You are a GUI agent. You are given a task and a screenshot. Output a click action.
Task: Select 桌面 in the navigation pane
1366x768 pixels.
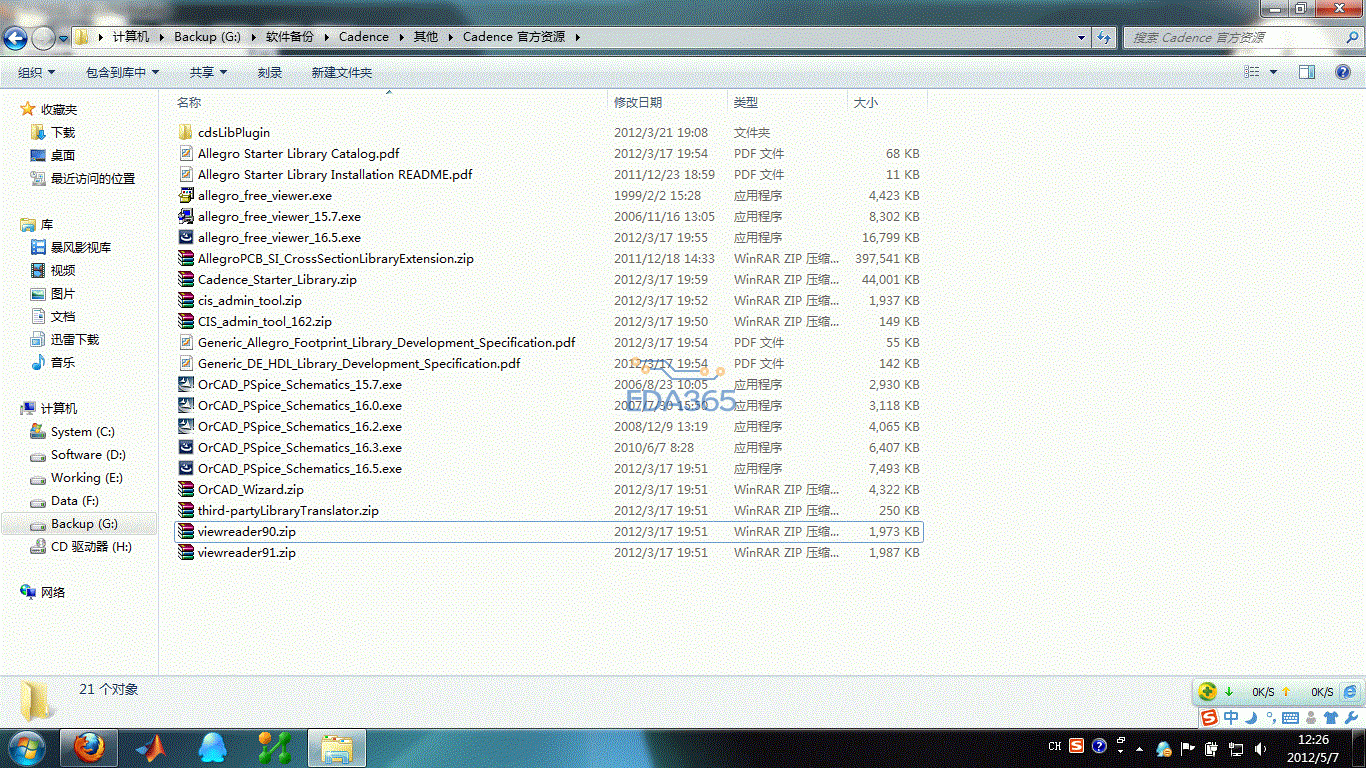(63, 155)
